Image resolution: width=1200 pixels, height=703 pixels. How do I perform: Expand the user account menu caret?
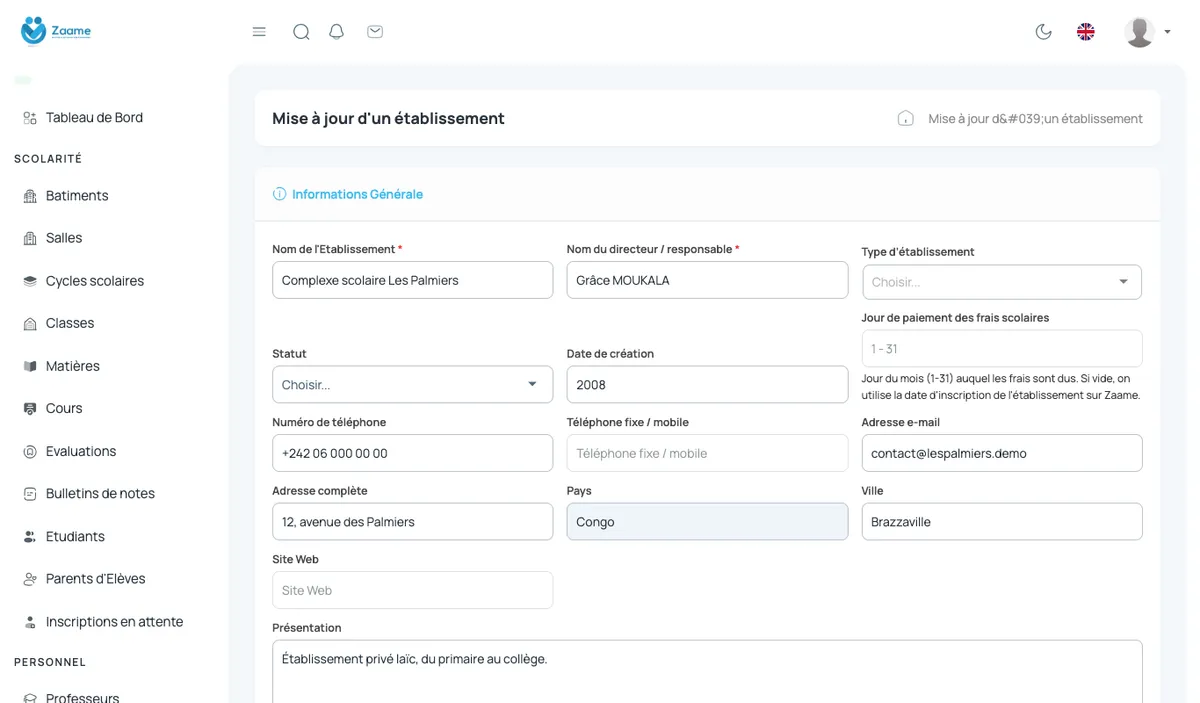point(1167,32)
